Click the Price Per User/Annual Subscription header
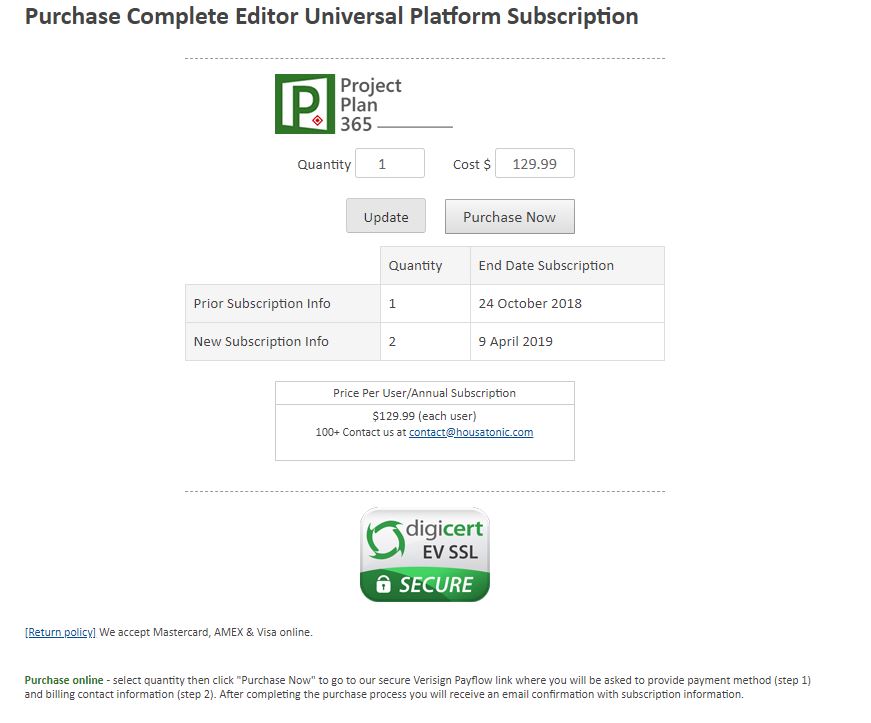 pyautogui.click(x=424, y=393)
